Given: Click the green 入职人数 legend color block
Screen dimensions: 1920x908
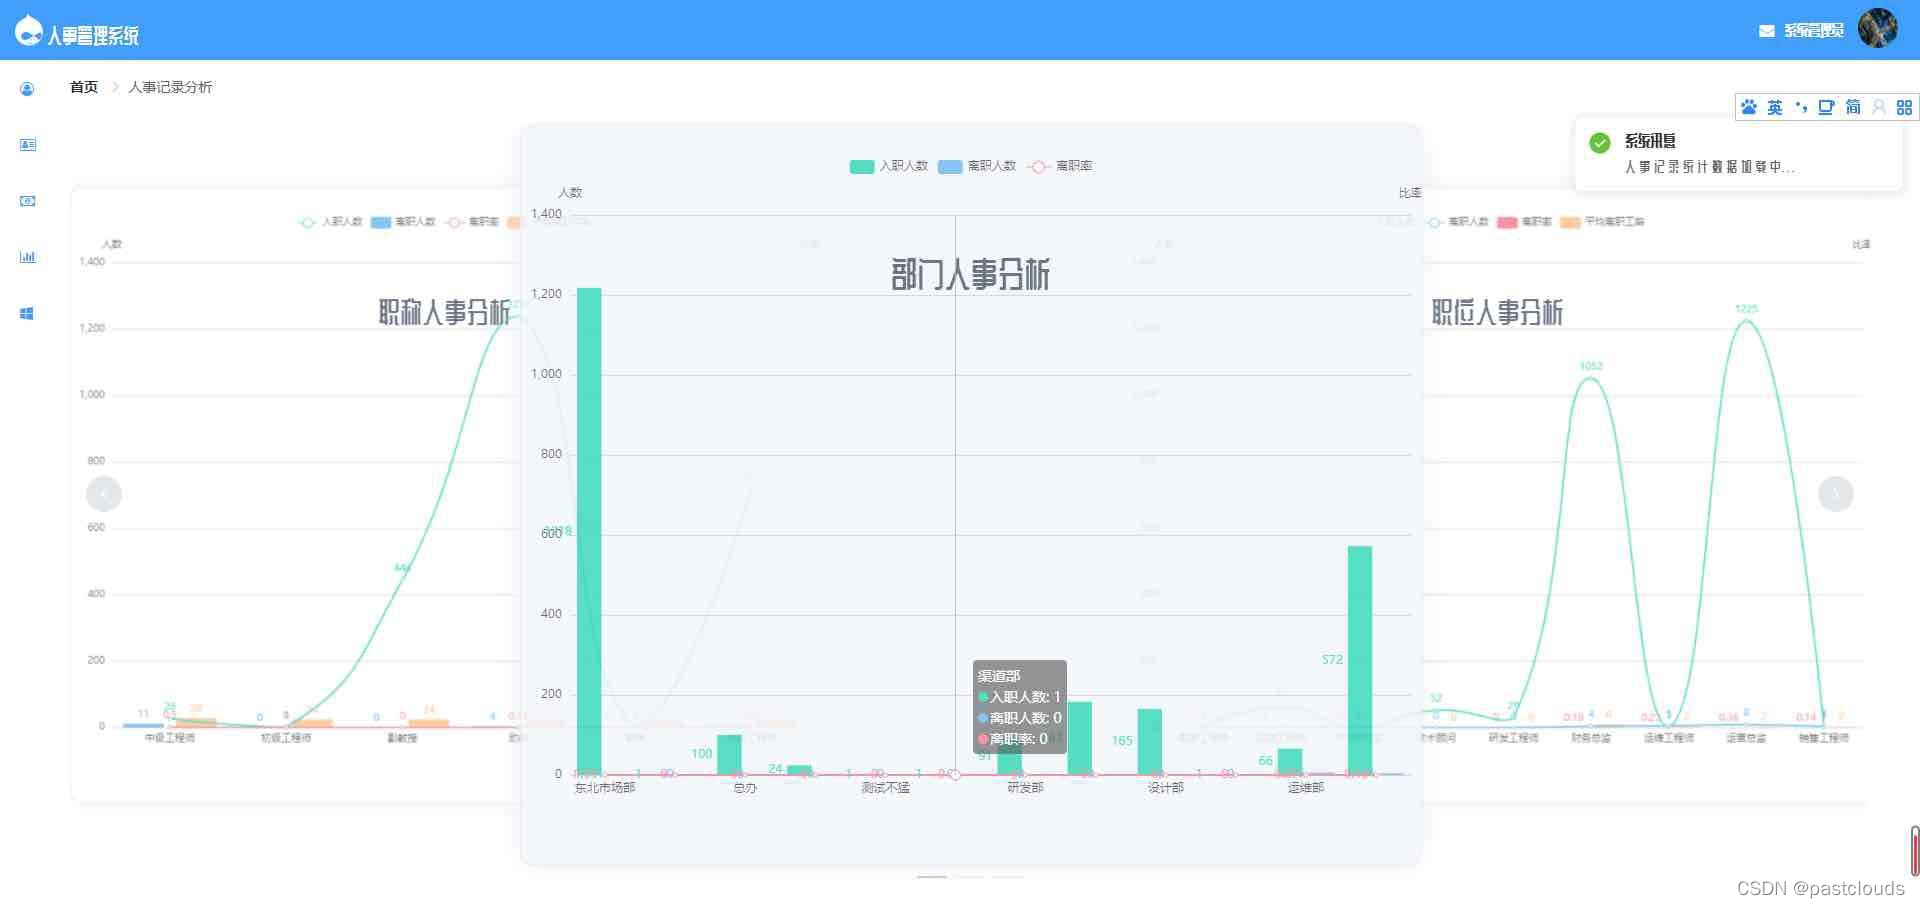Looking at the screenshot, I should coord(862,167).
